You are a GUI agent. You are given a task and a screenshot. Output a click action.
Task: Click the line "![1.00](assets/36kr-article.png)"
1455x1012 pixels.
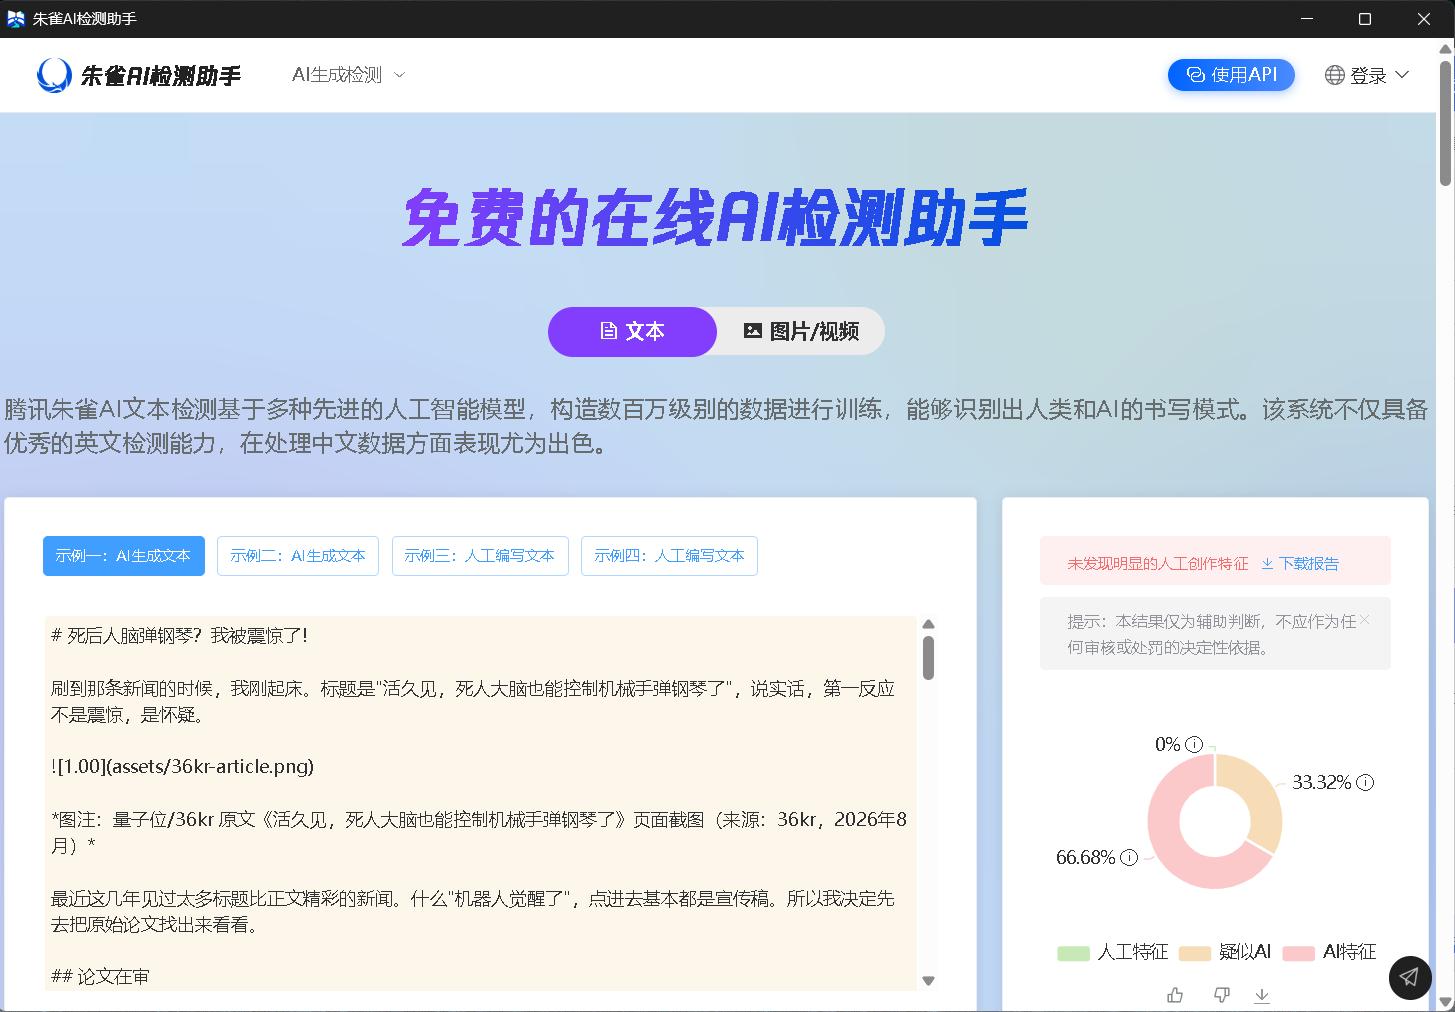point(183,767)
